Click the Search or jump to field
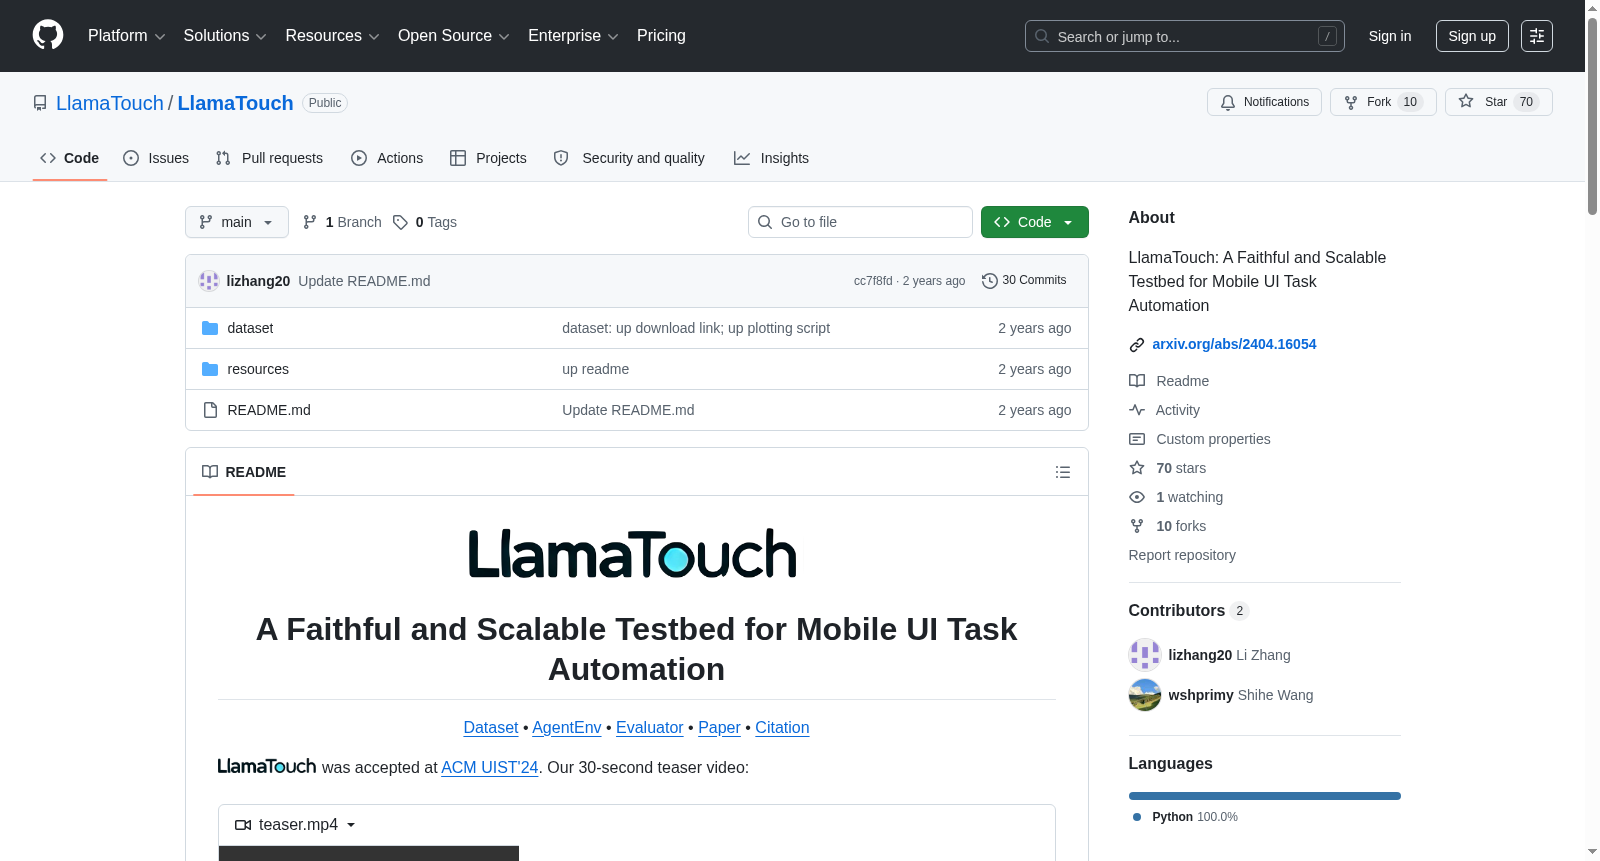The height and width of the screenshot is (861, 1600). coord(1185,36)
